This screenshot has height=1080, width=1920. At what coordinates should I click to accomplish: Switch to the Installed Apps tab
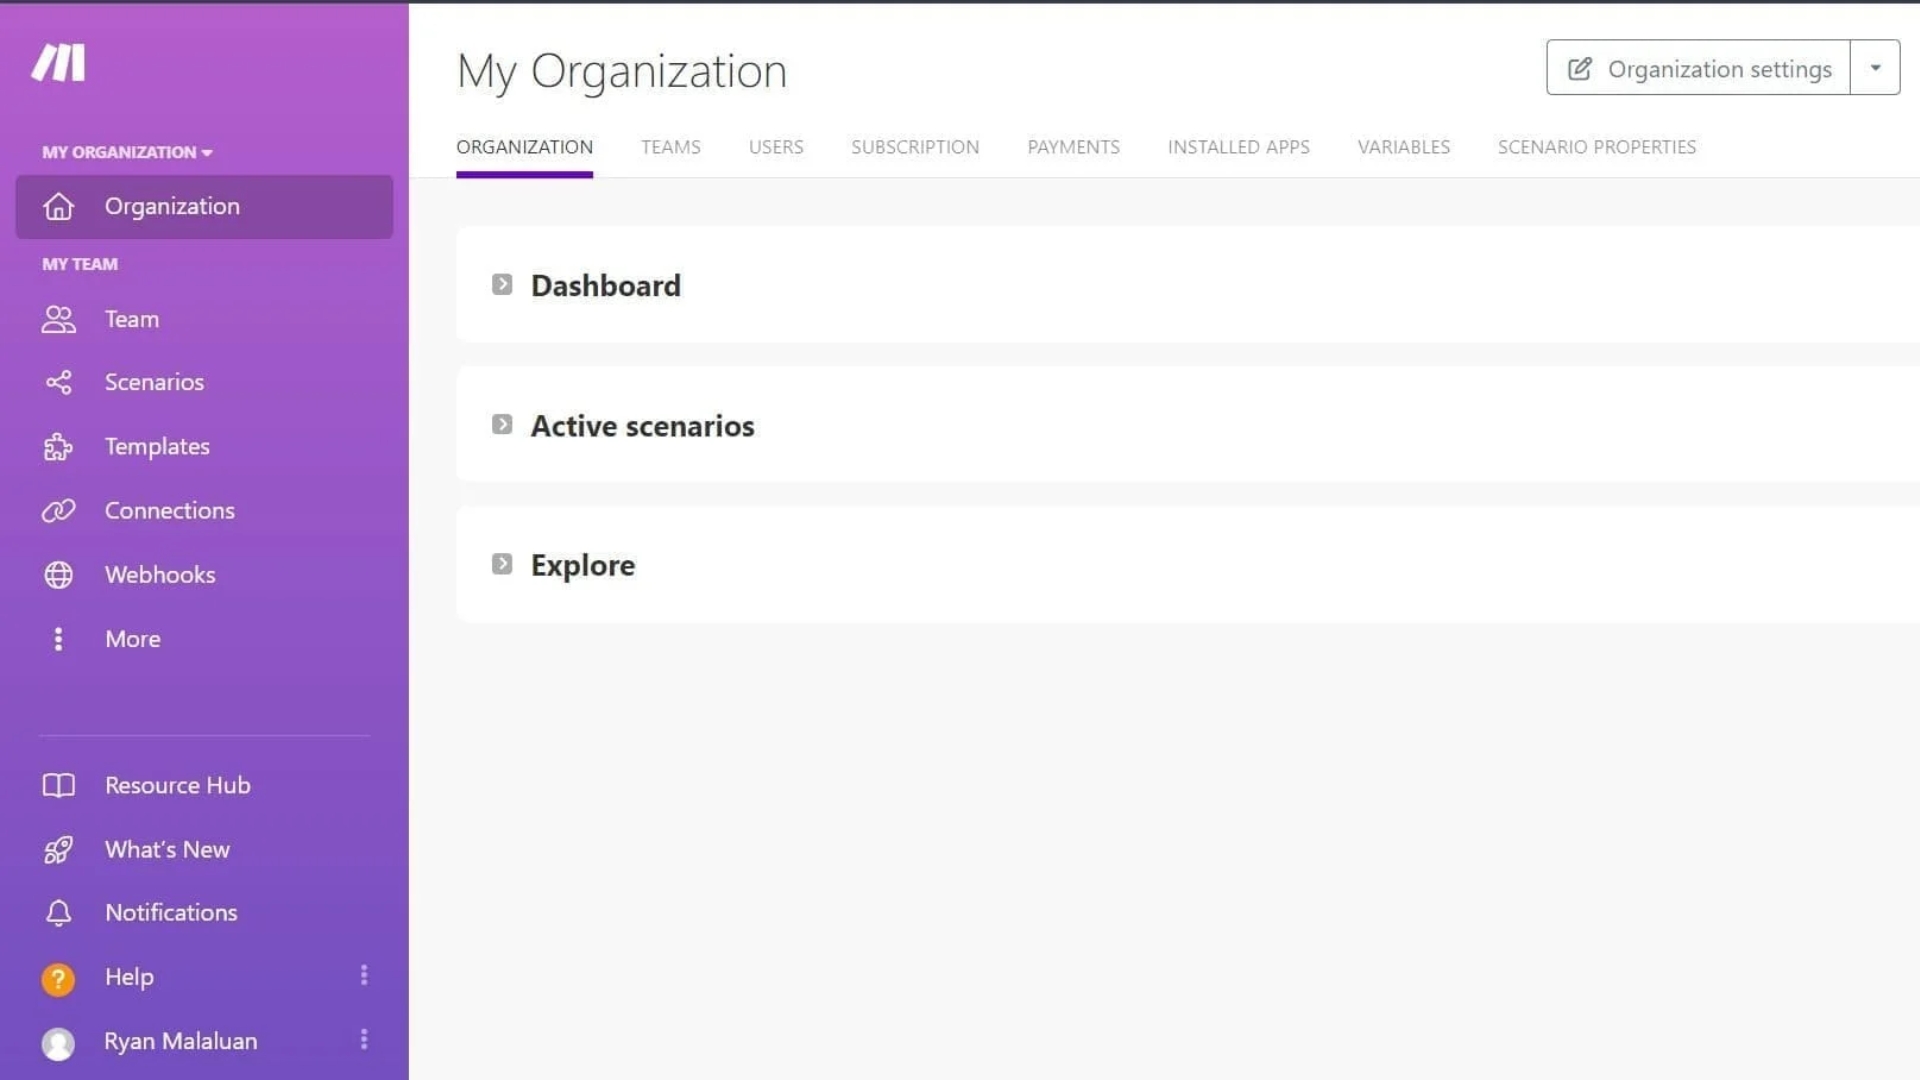point(1238,147)
